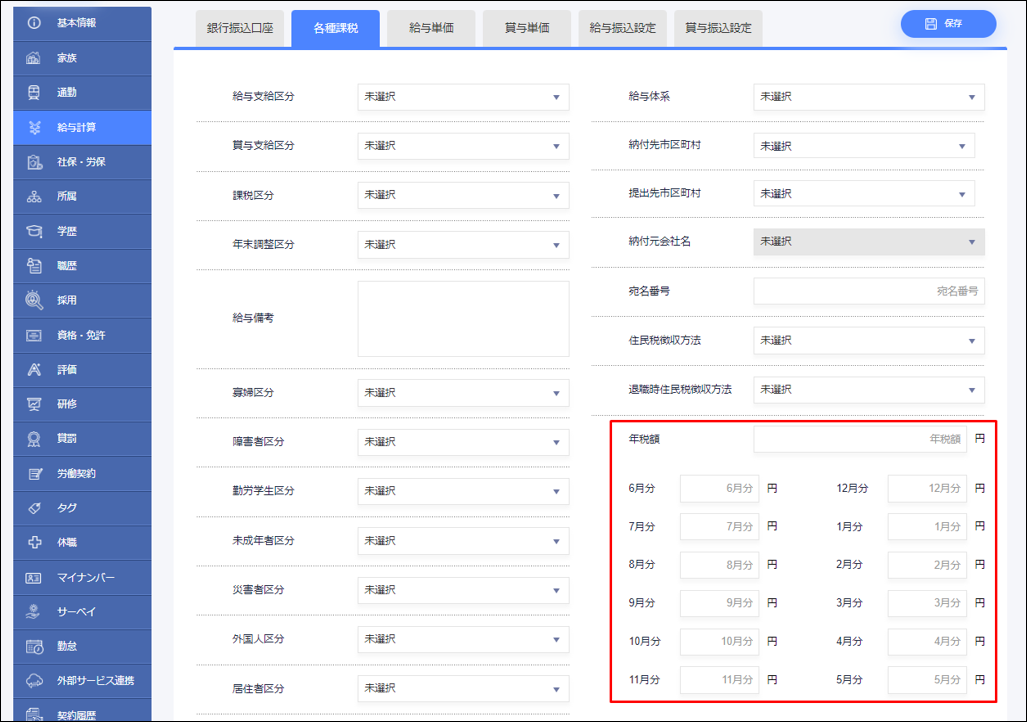Viewport: 1027px width, 722px height.
Task: Select the 通勤 train icon
Action: click(x=34, y=93)
